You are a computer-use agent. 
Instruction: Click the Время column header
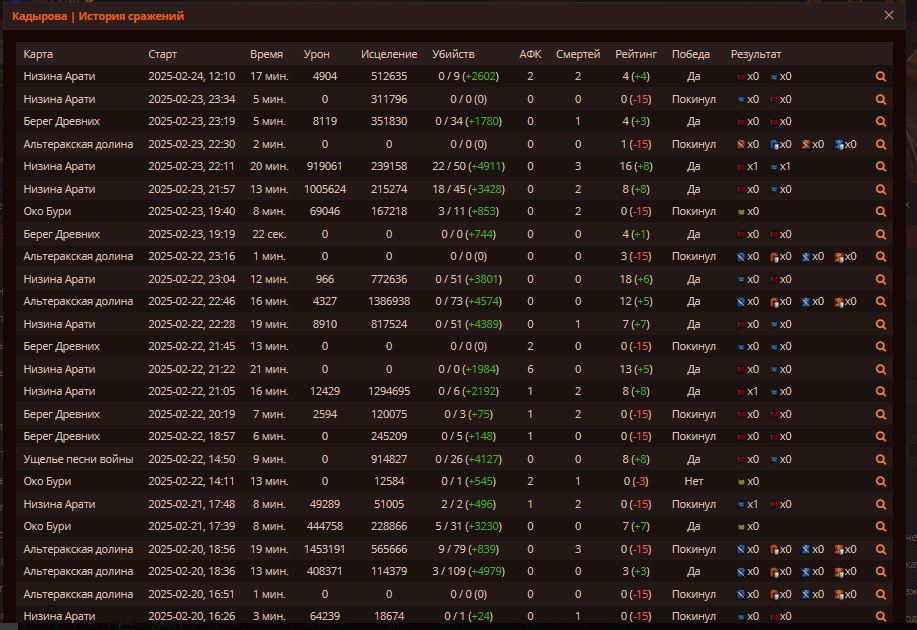tap(266, 54)
